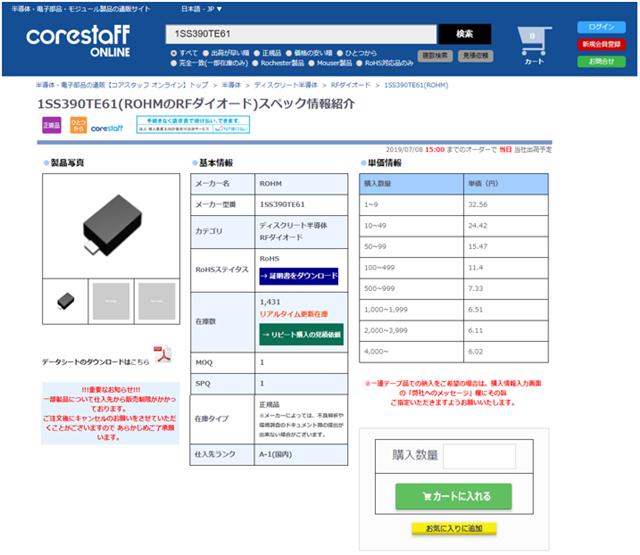Click the ROHM maker name cell

pos(301,184)
